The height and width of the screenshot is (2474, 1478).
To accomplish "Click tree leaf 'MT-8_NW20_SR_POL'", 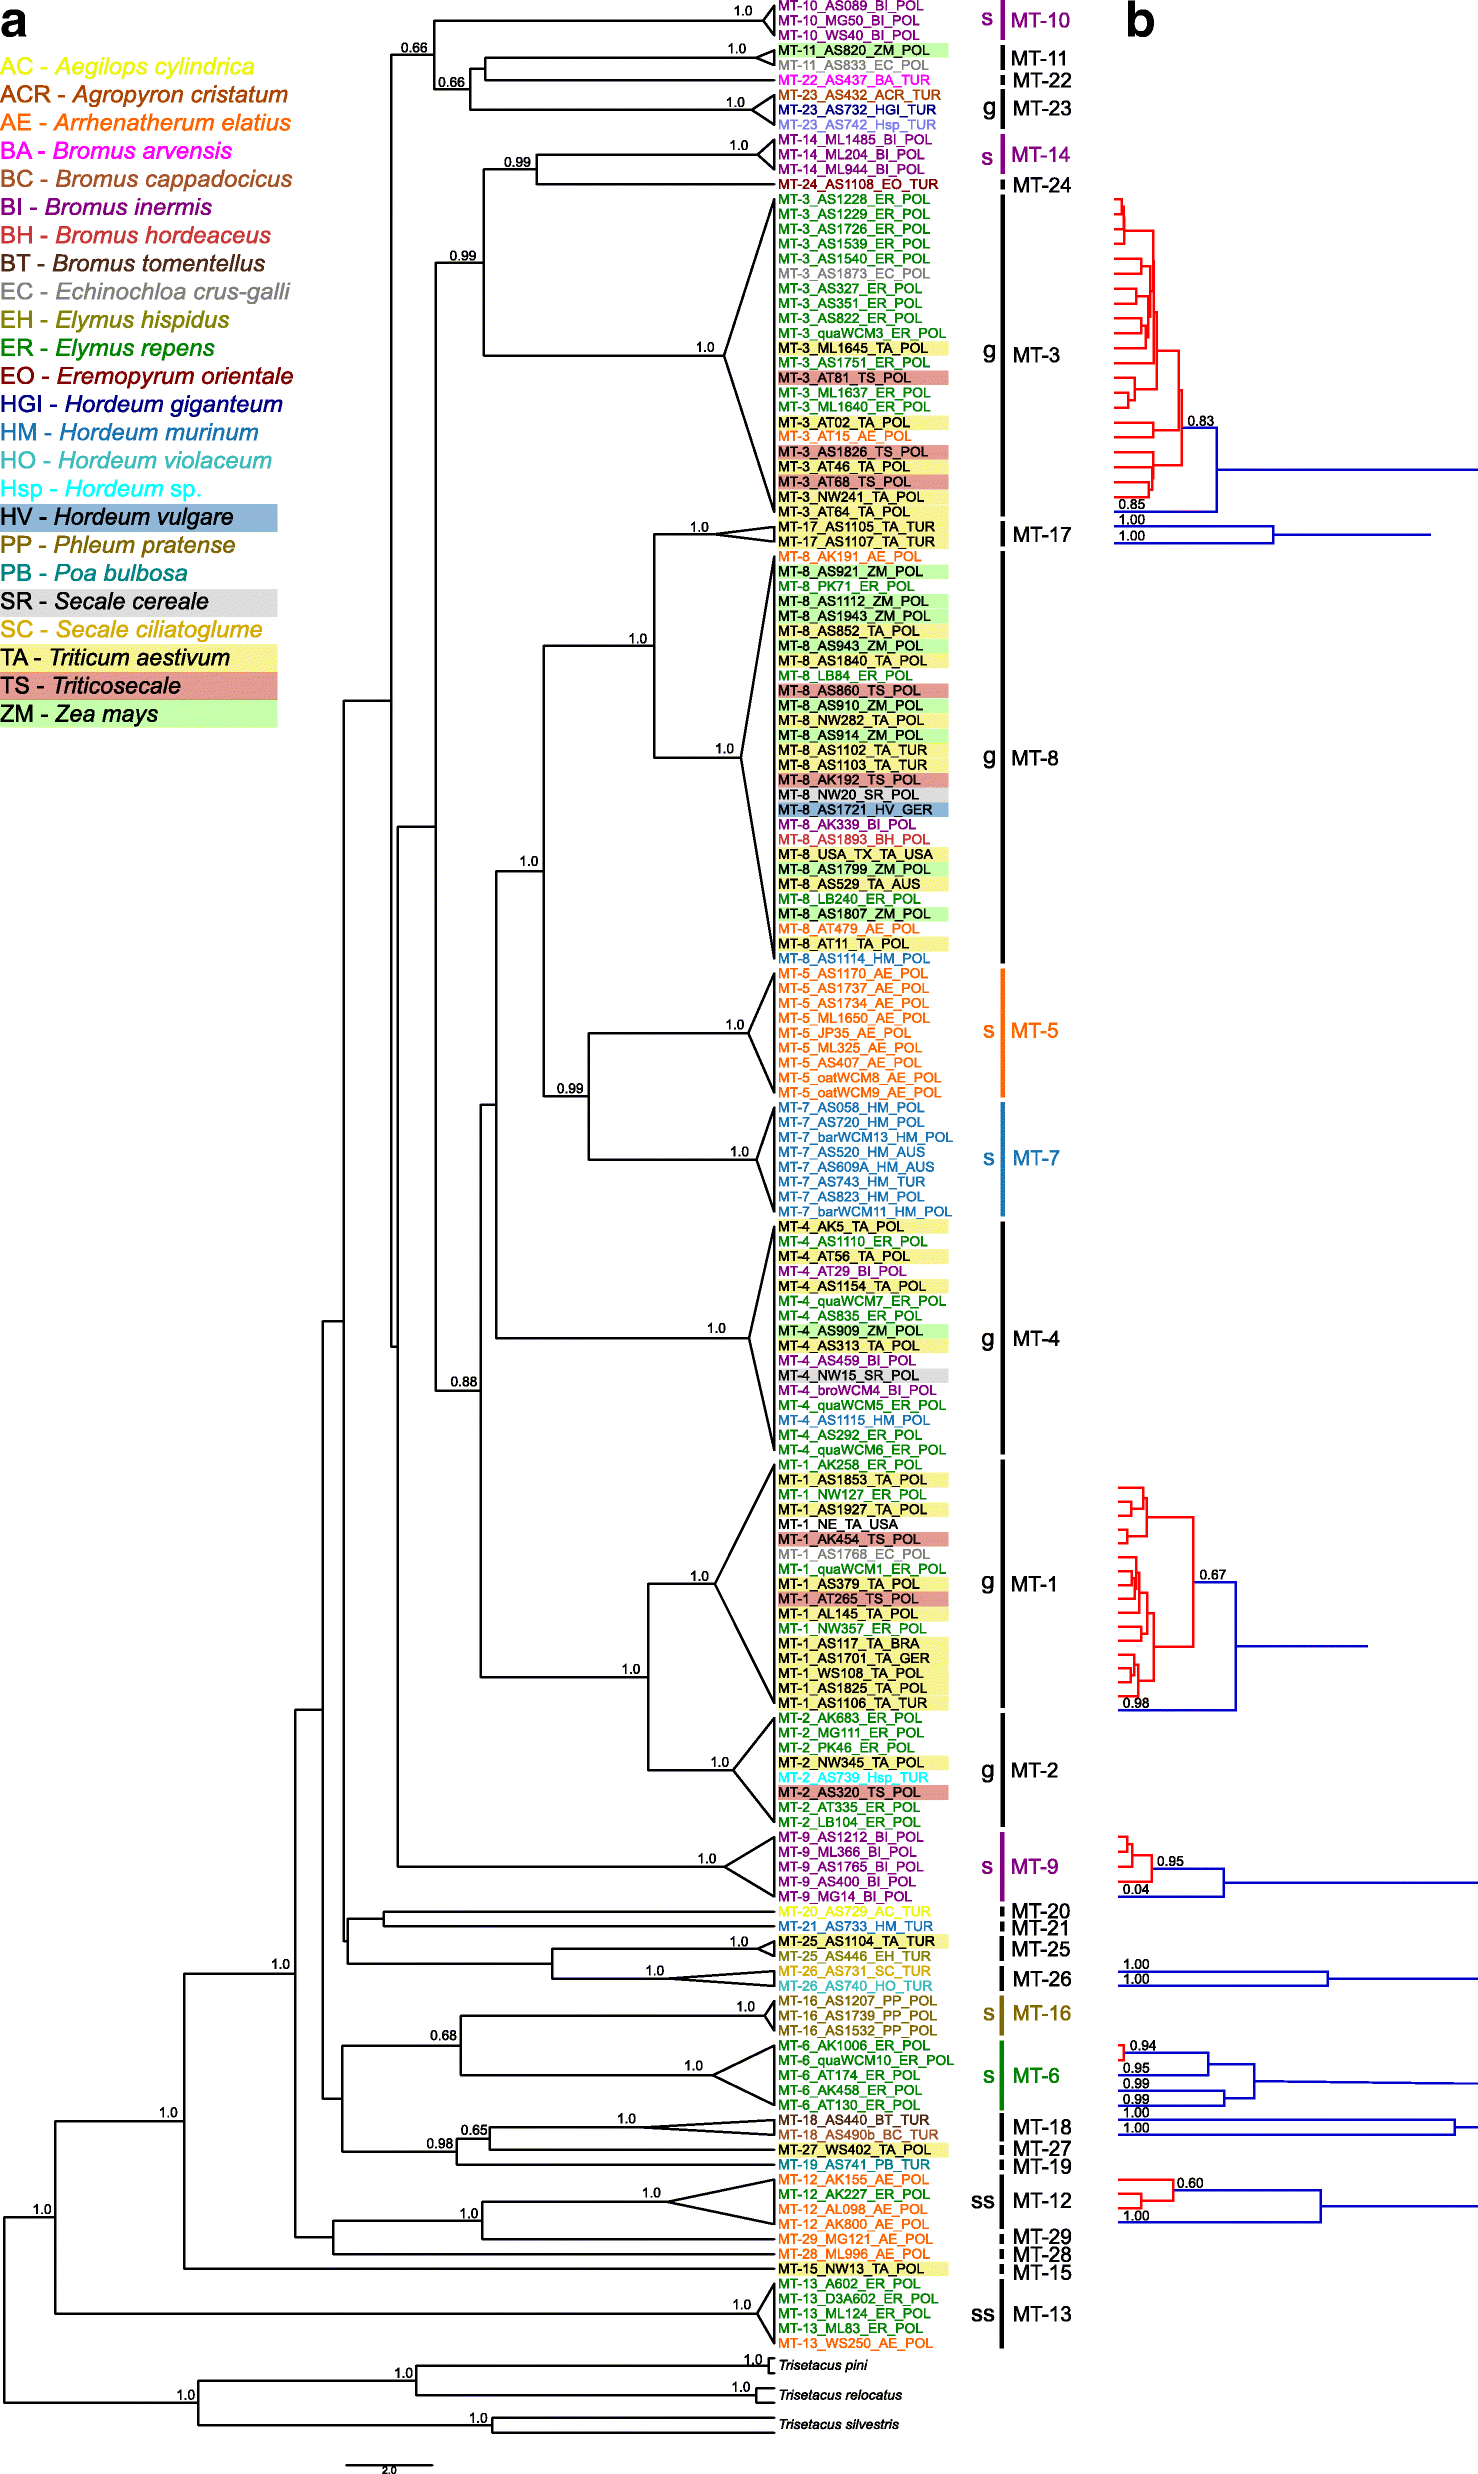I will click(863, 795).
